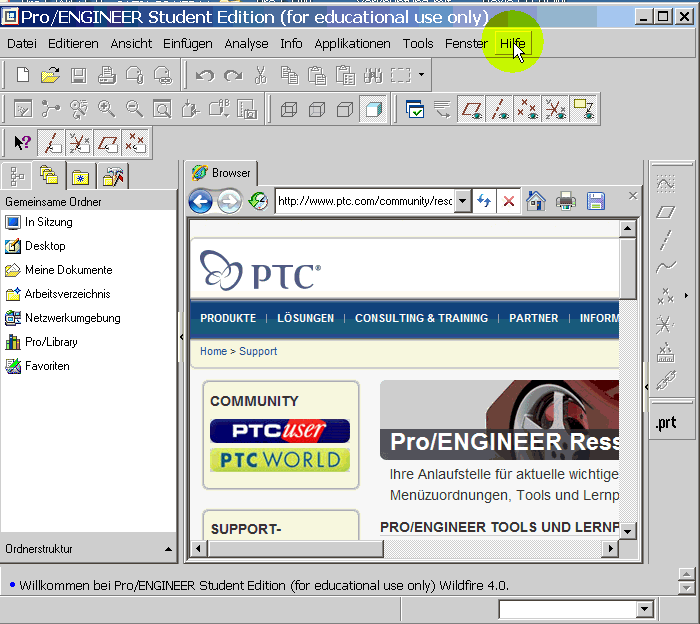Open the Einfügen menu
Viewport: 700px width, 624px height.
click(x=188, y=44)
